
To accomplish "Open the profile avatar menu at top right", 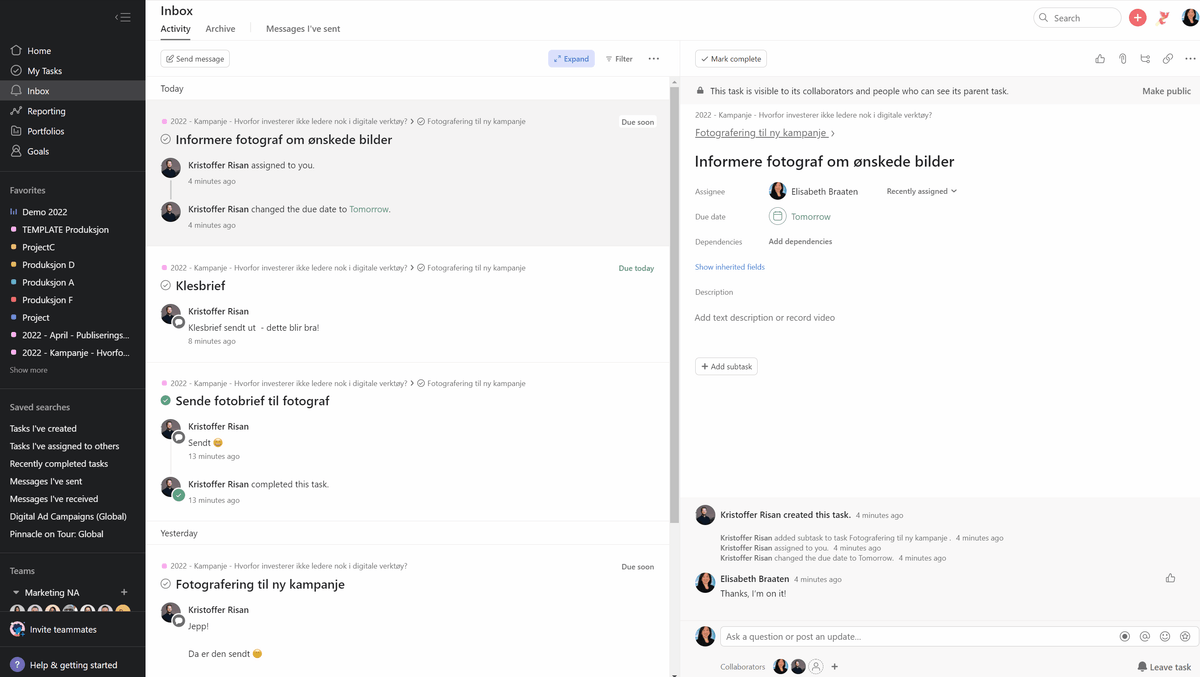I will (1189, 18).
